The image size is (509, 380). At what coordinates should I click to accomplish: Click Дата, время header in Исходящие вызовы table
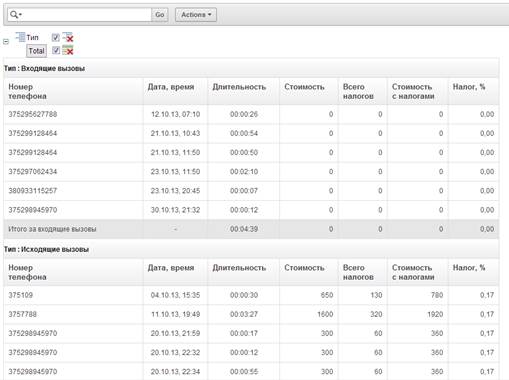coord(171,268)
